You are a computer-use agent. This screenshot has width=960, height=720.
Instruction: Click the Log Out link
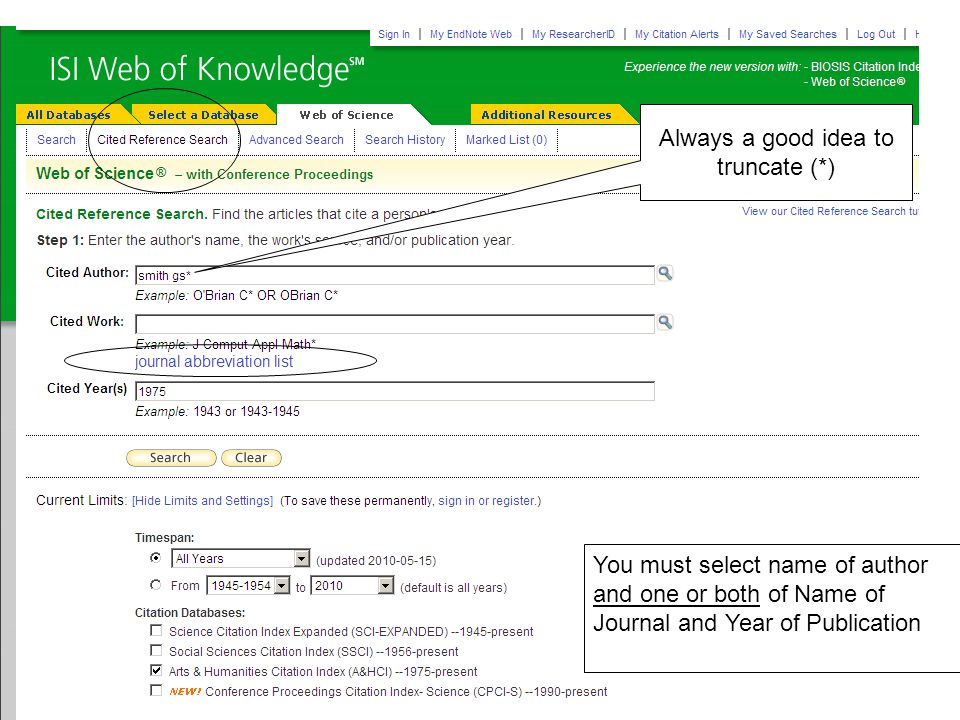tap(876, 34)
